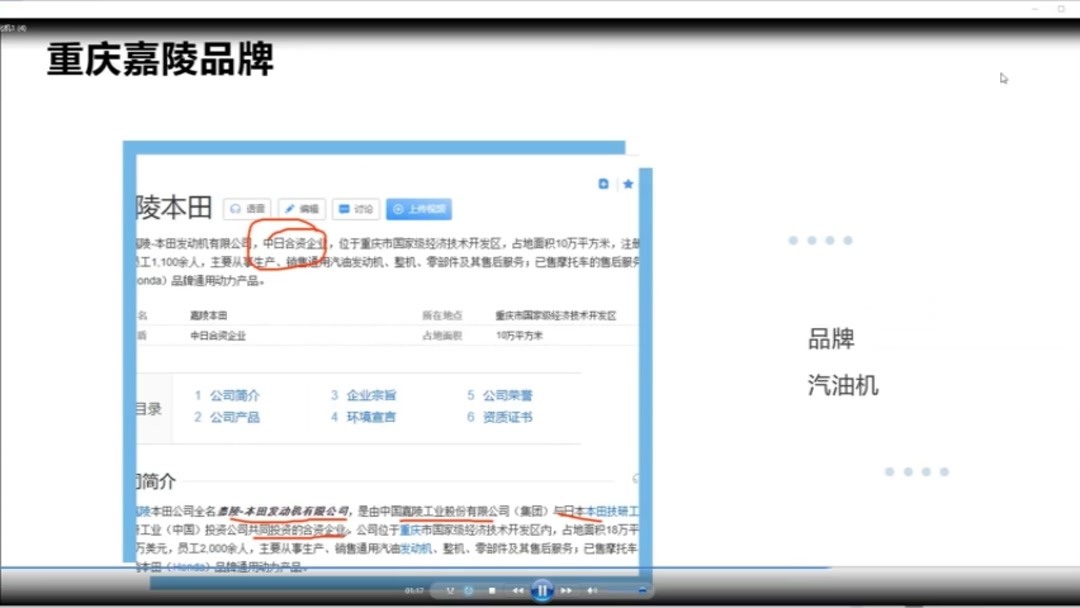The width and height of the screenshot is (1080, 608).
Task: Click the star favorite icon at top right
Action: pyautogui.click(x=630, y=184)
